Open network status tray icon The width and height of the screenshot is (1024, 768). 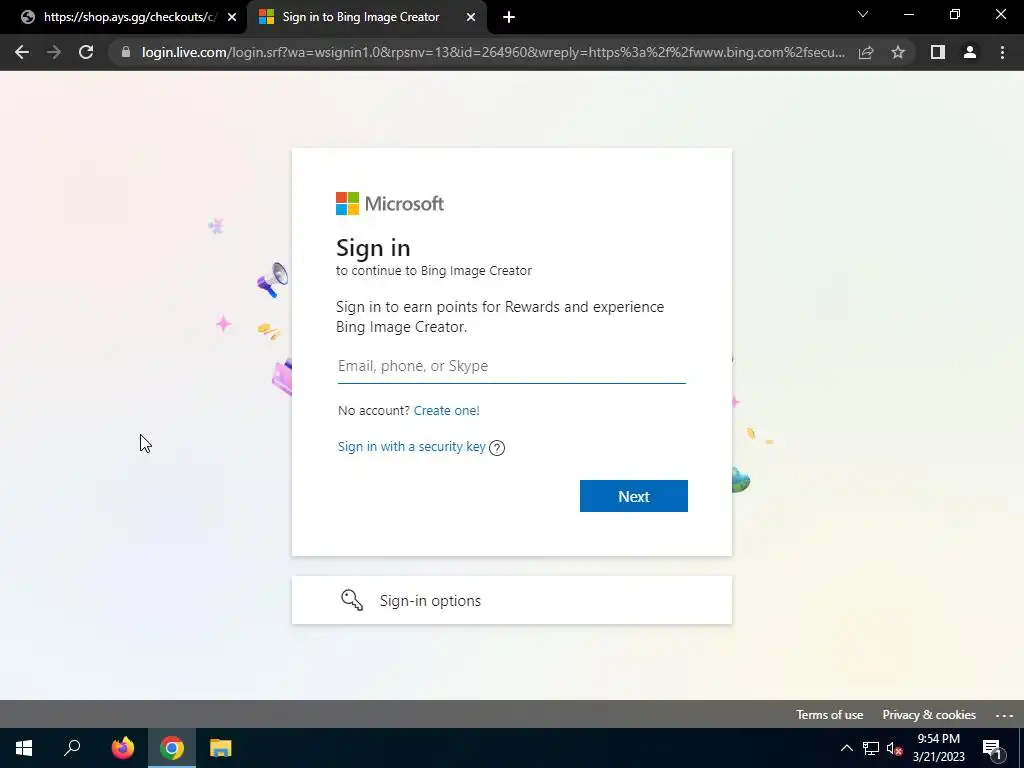(x=871, y=748)
